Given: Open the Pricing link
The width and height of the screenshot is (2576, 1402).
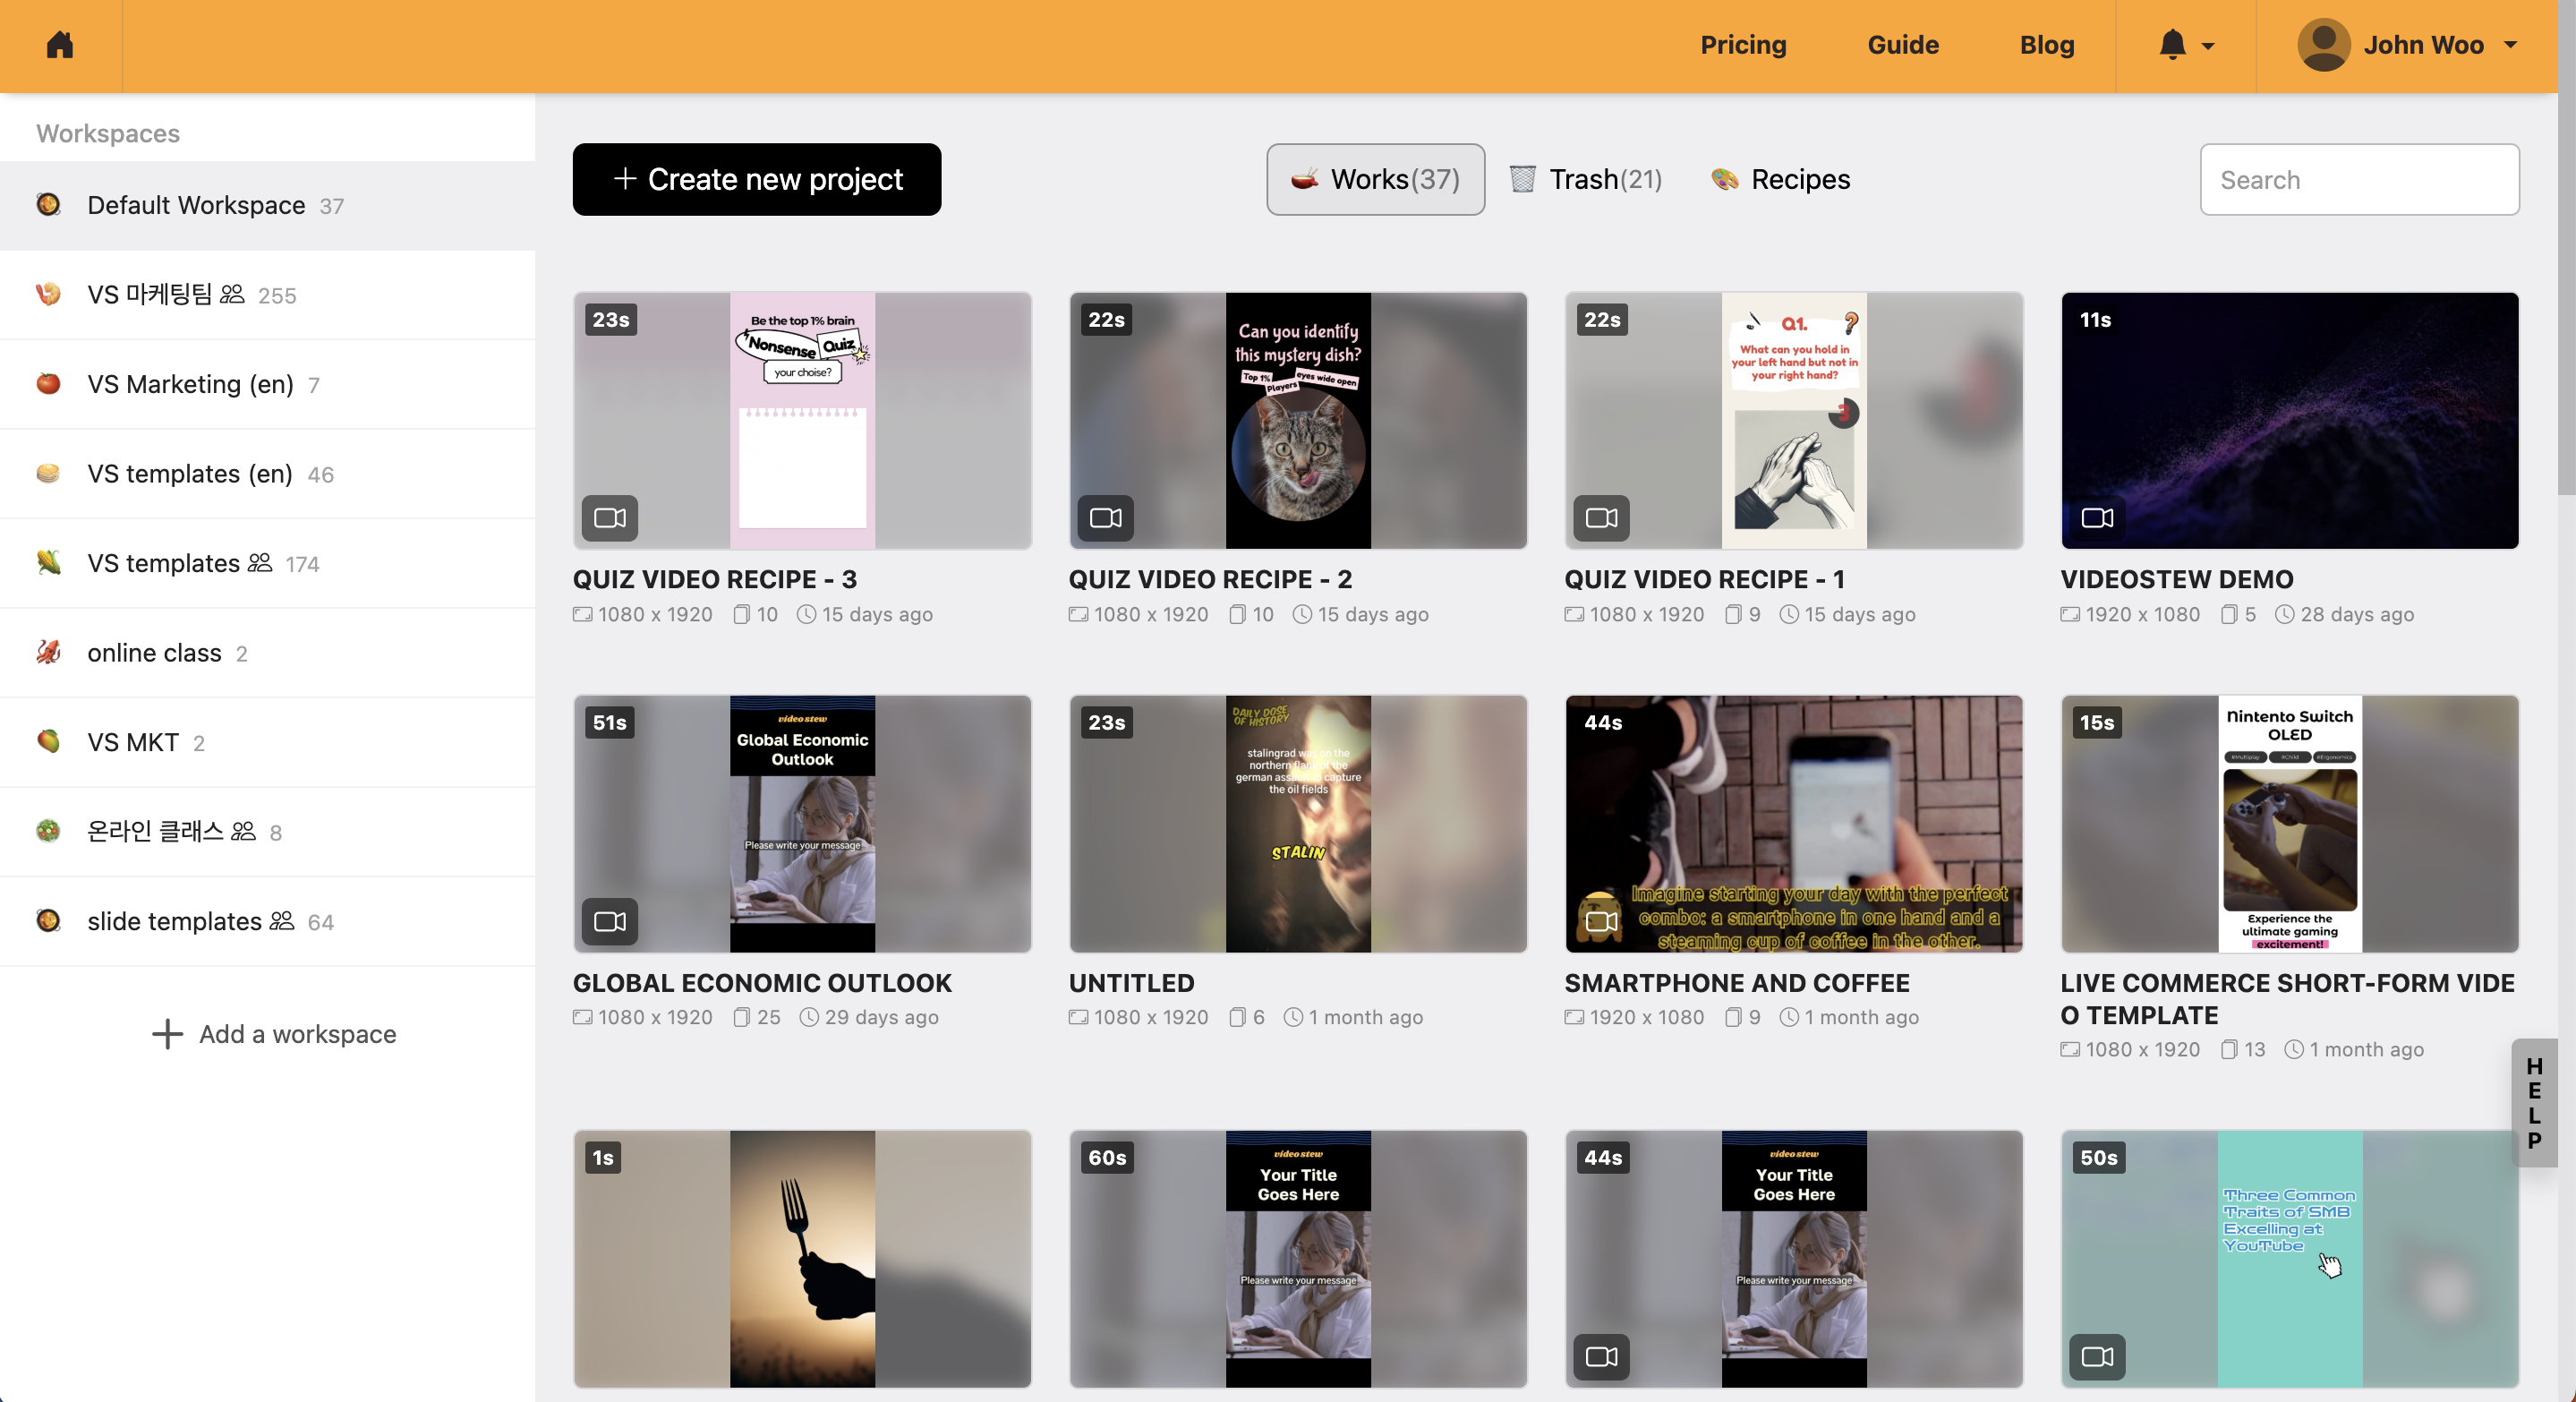Looking at the screenshot, I should 1743,45.
